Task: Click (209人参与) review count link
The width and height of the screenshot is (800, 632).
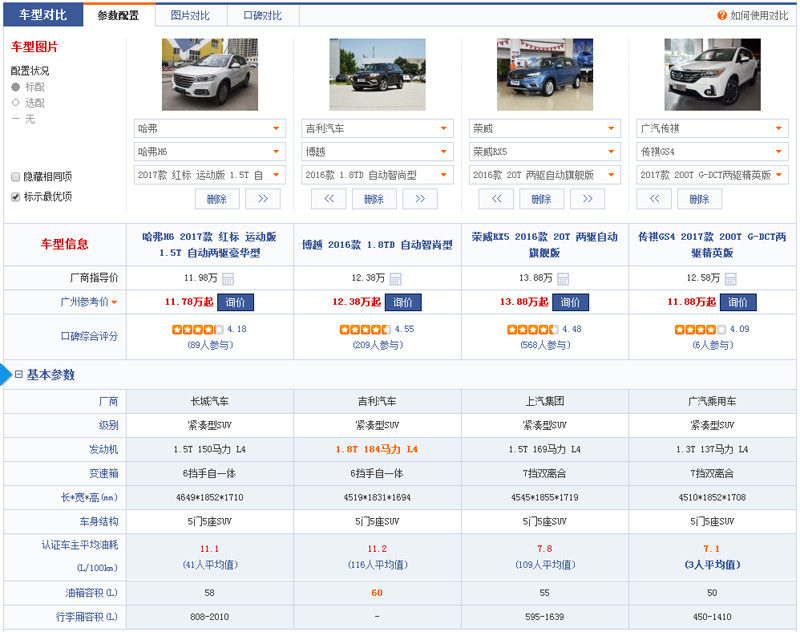Action: (x=378, y=345)
